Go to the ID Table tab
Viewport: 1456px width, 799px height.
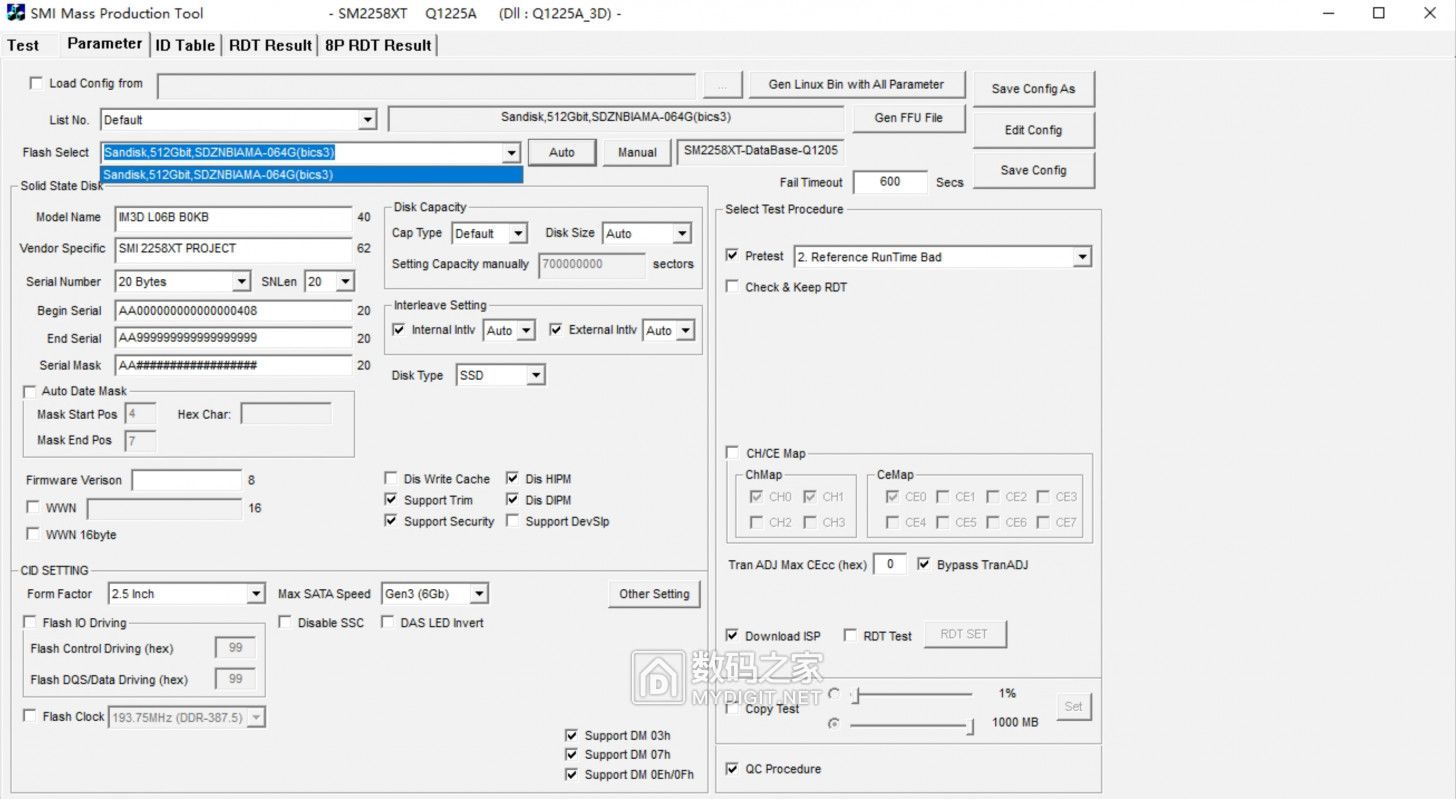185,45
